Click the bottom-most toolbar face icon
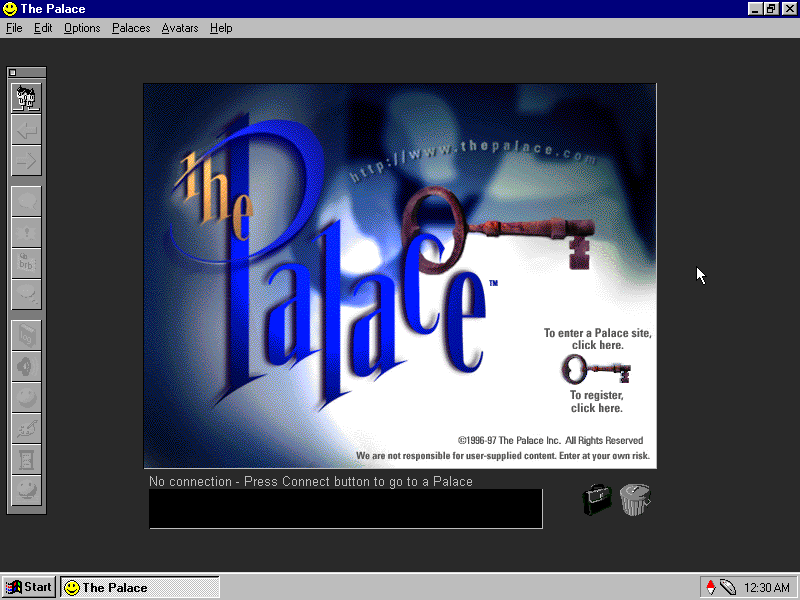Viewport: 800px width, 600px height. click(x=27, y=491)
